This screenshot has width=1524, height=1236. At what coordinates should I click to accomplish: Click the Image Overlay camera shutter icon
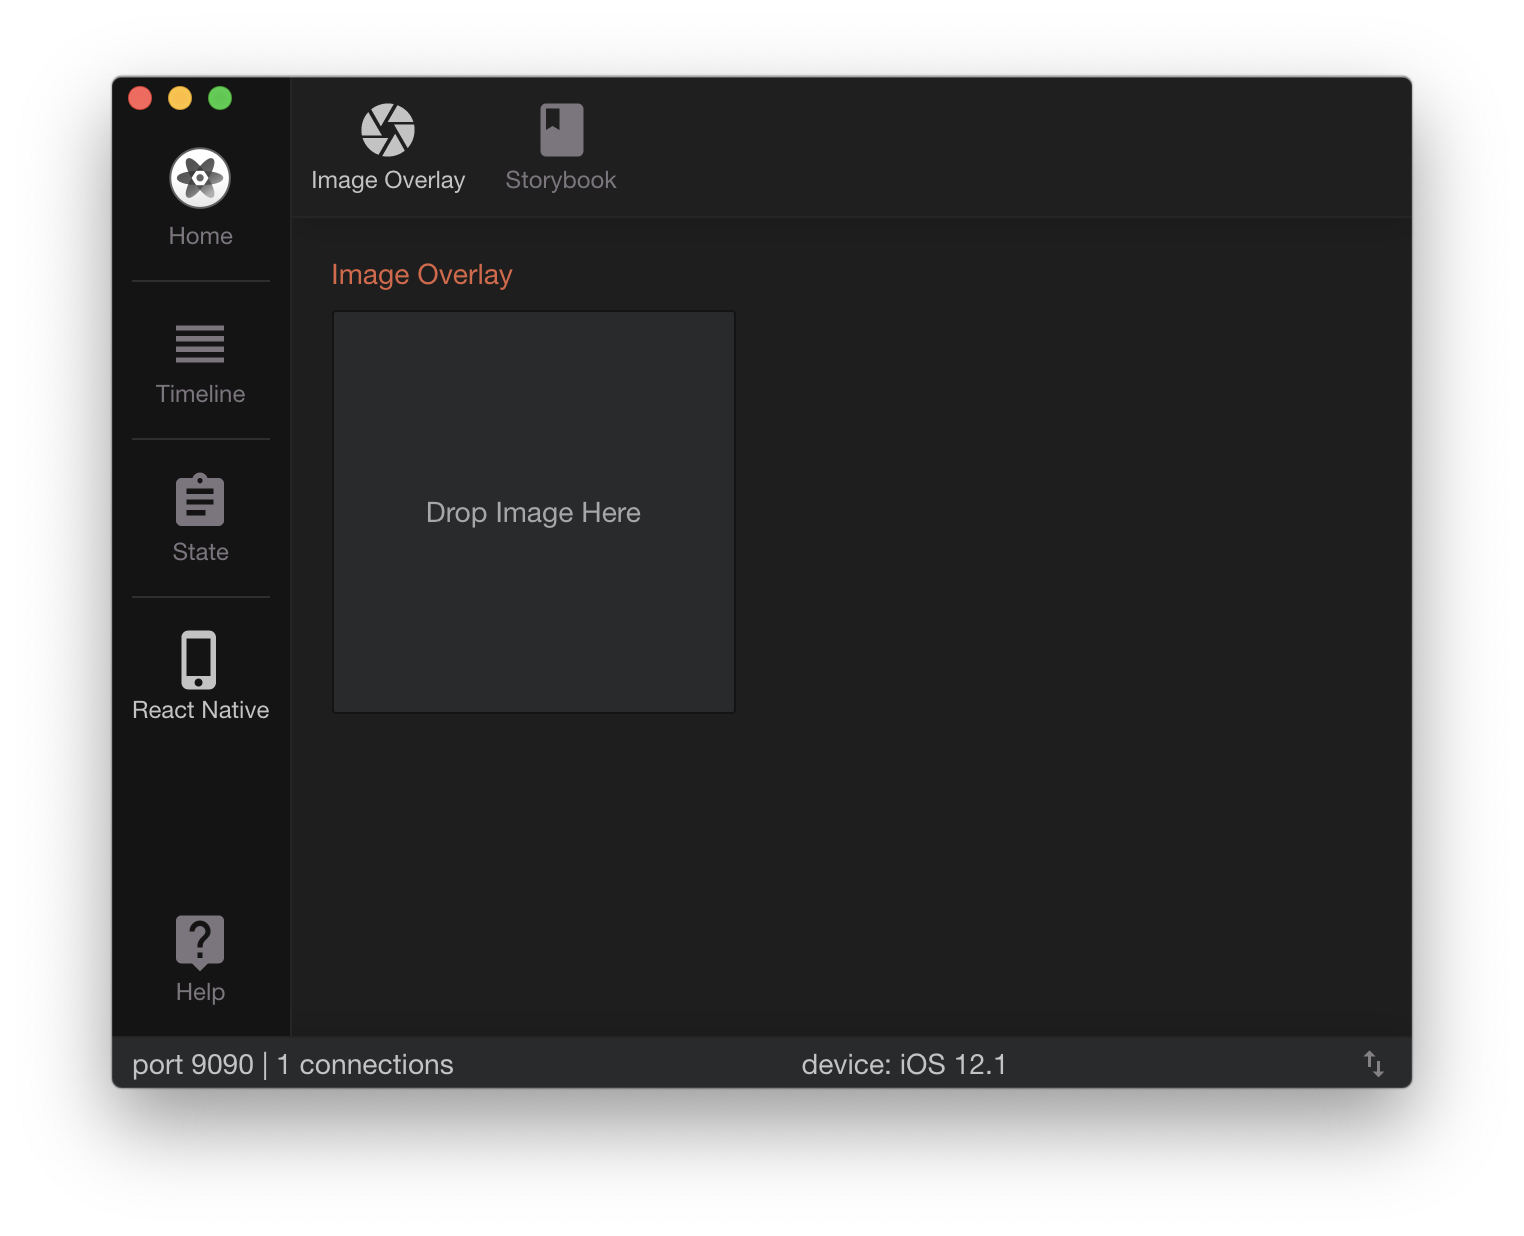(x=388, y=130)
